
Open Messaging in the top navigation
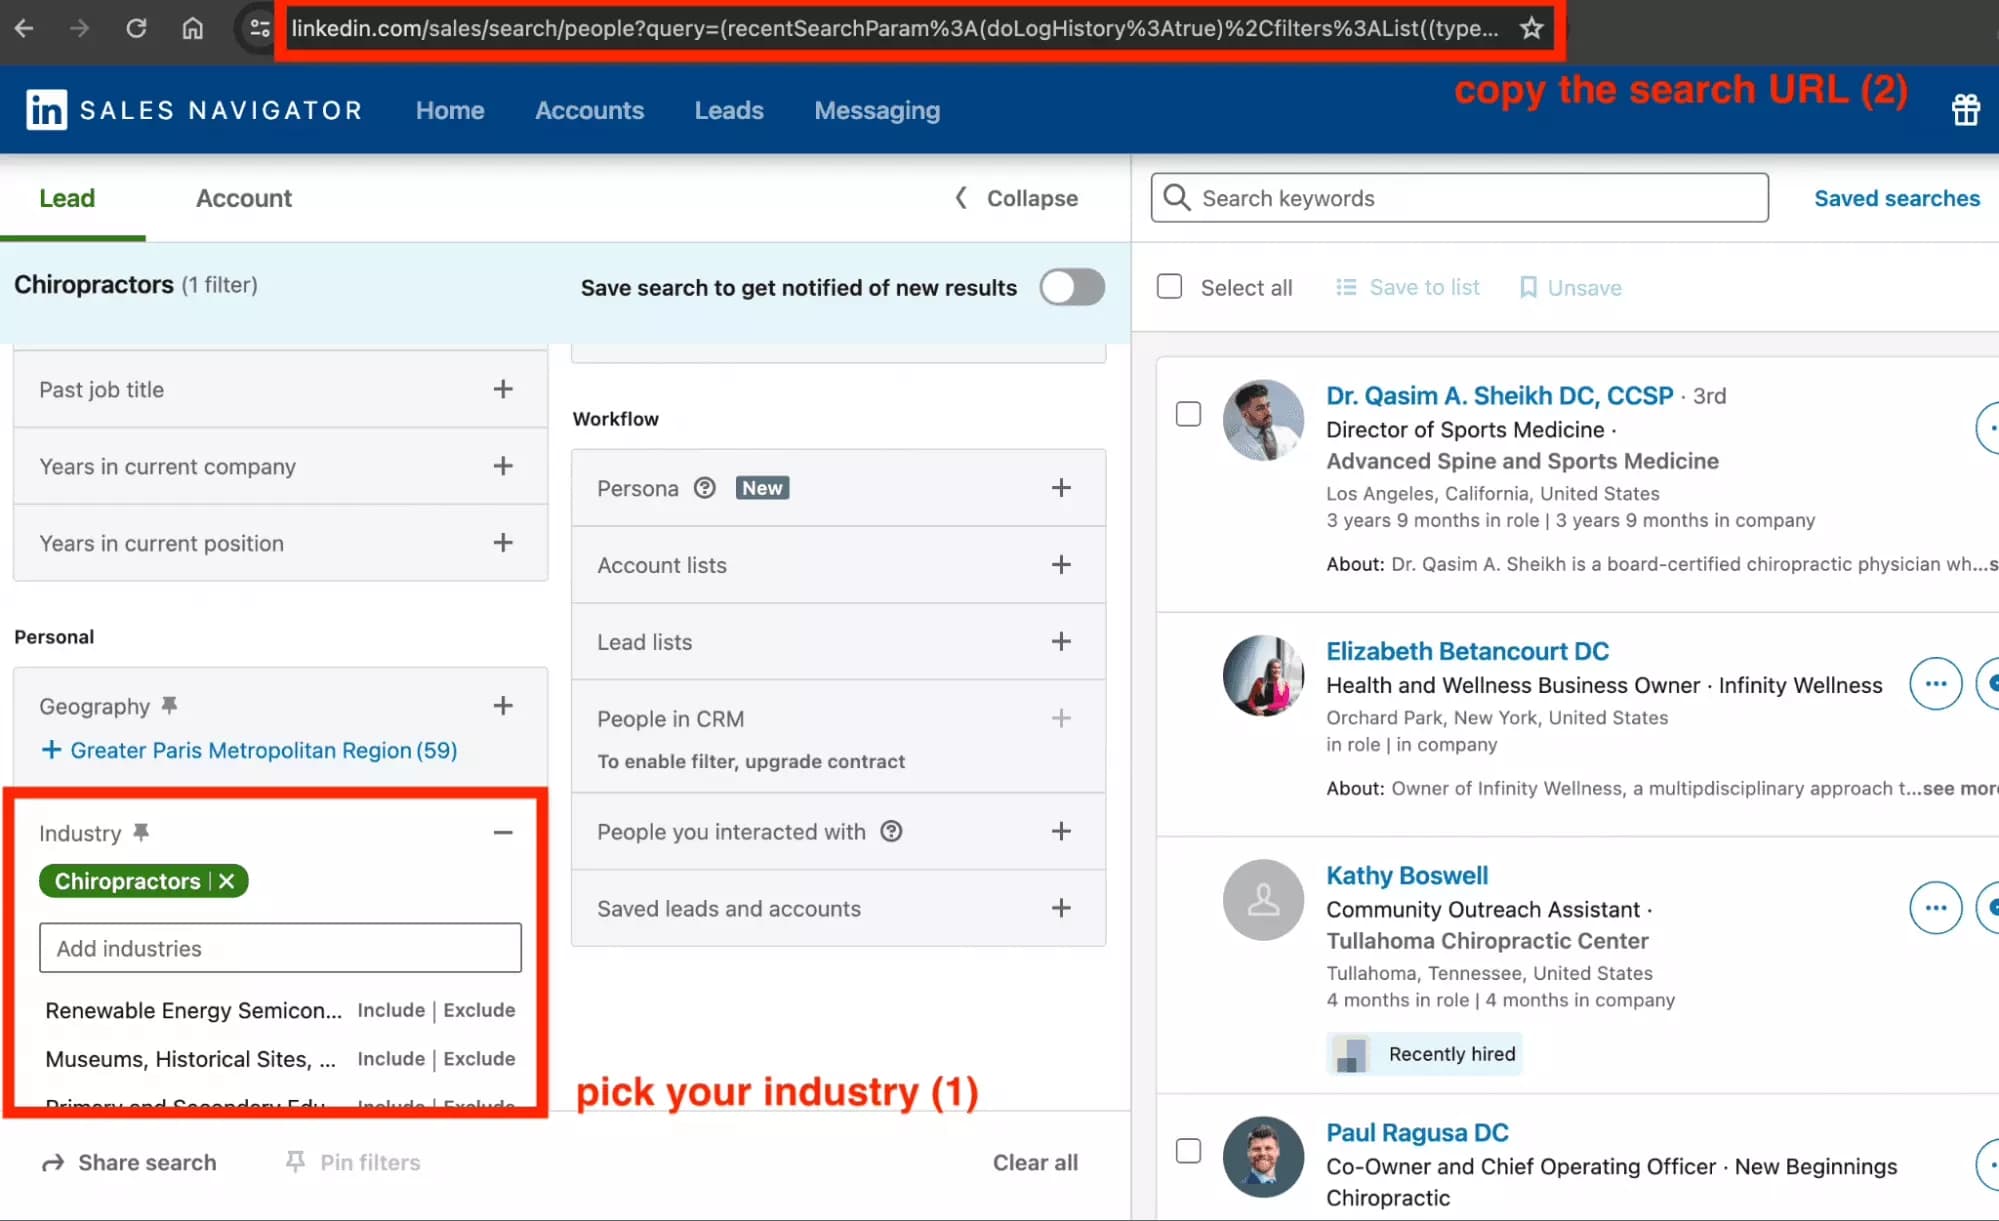coord(876,110)
